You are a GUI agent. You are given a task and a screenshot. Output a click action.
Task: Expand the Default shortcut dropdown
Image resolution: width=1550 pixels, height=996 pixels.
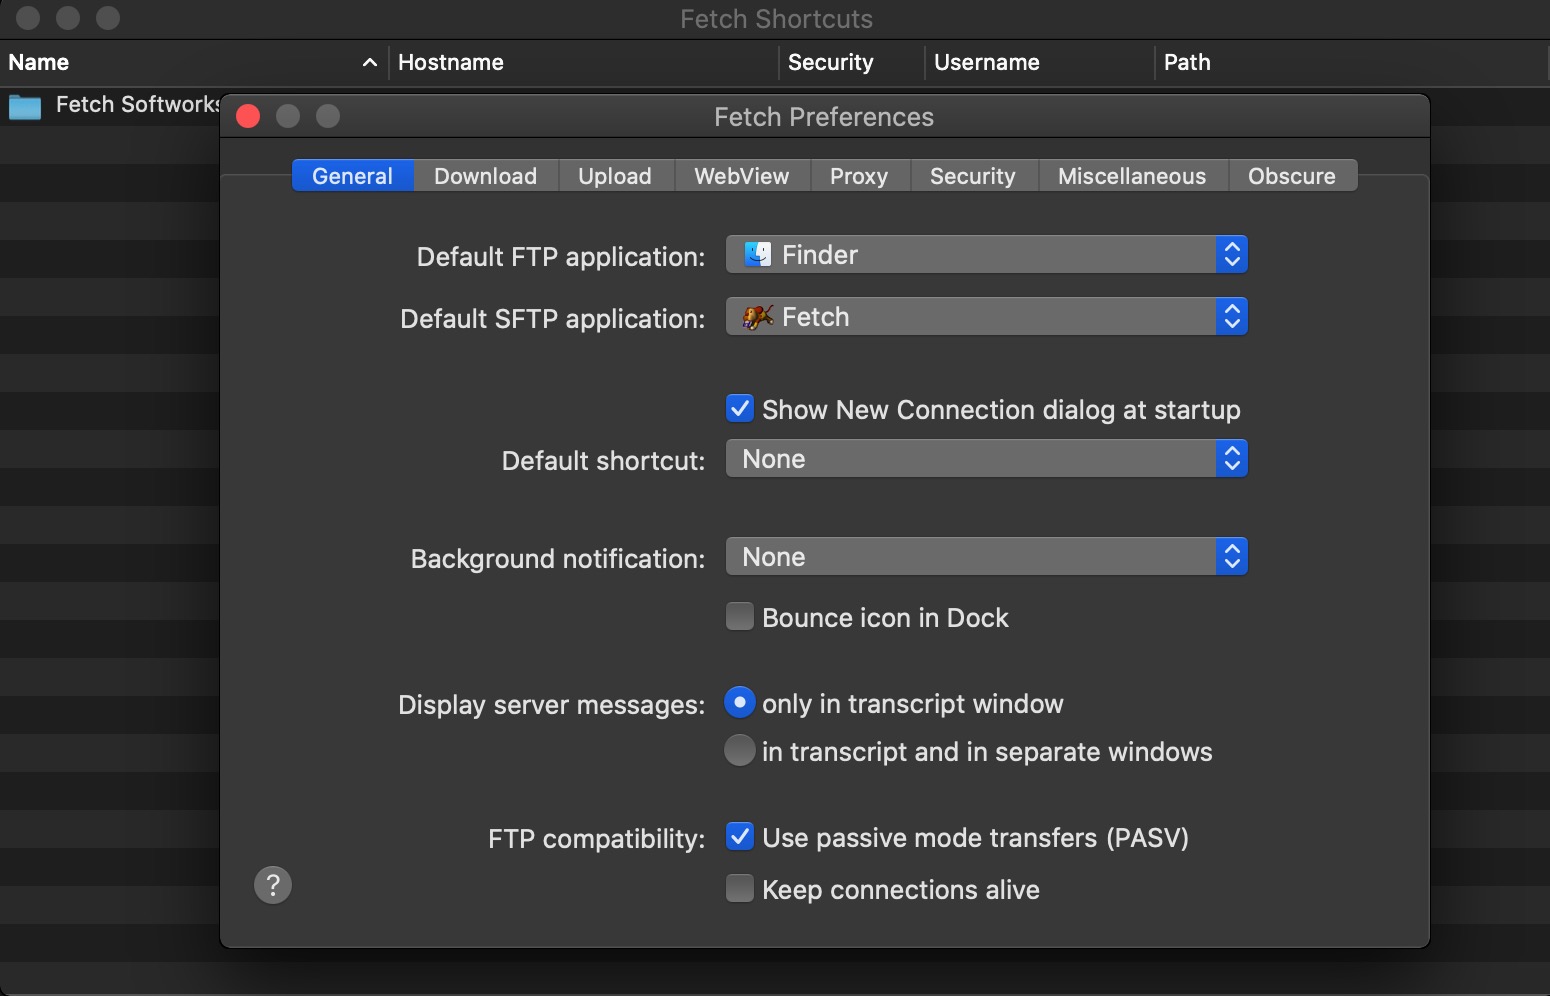(987, 459)
